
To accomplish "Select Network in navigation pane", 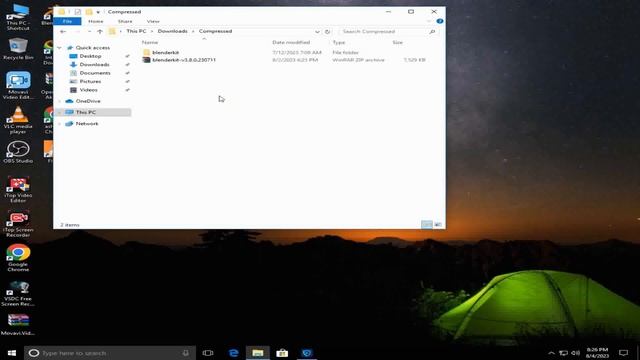I will [x=87, y=123].
